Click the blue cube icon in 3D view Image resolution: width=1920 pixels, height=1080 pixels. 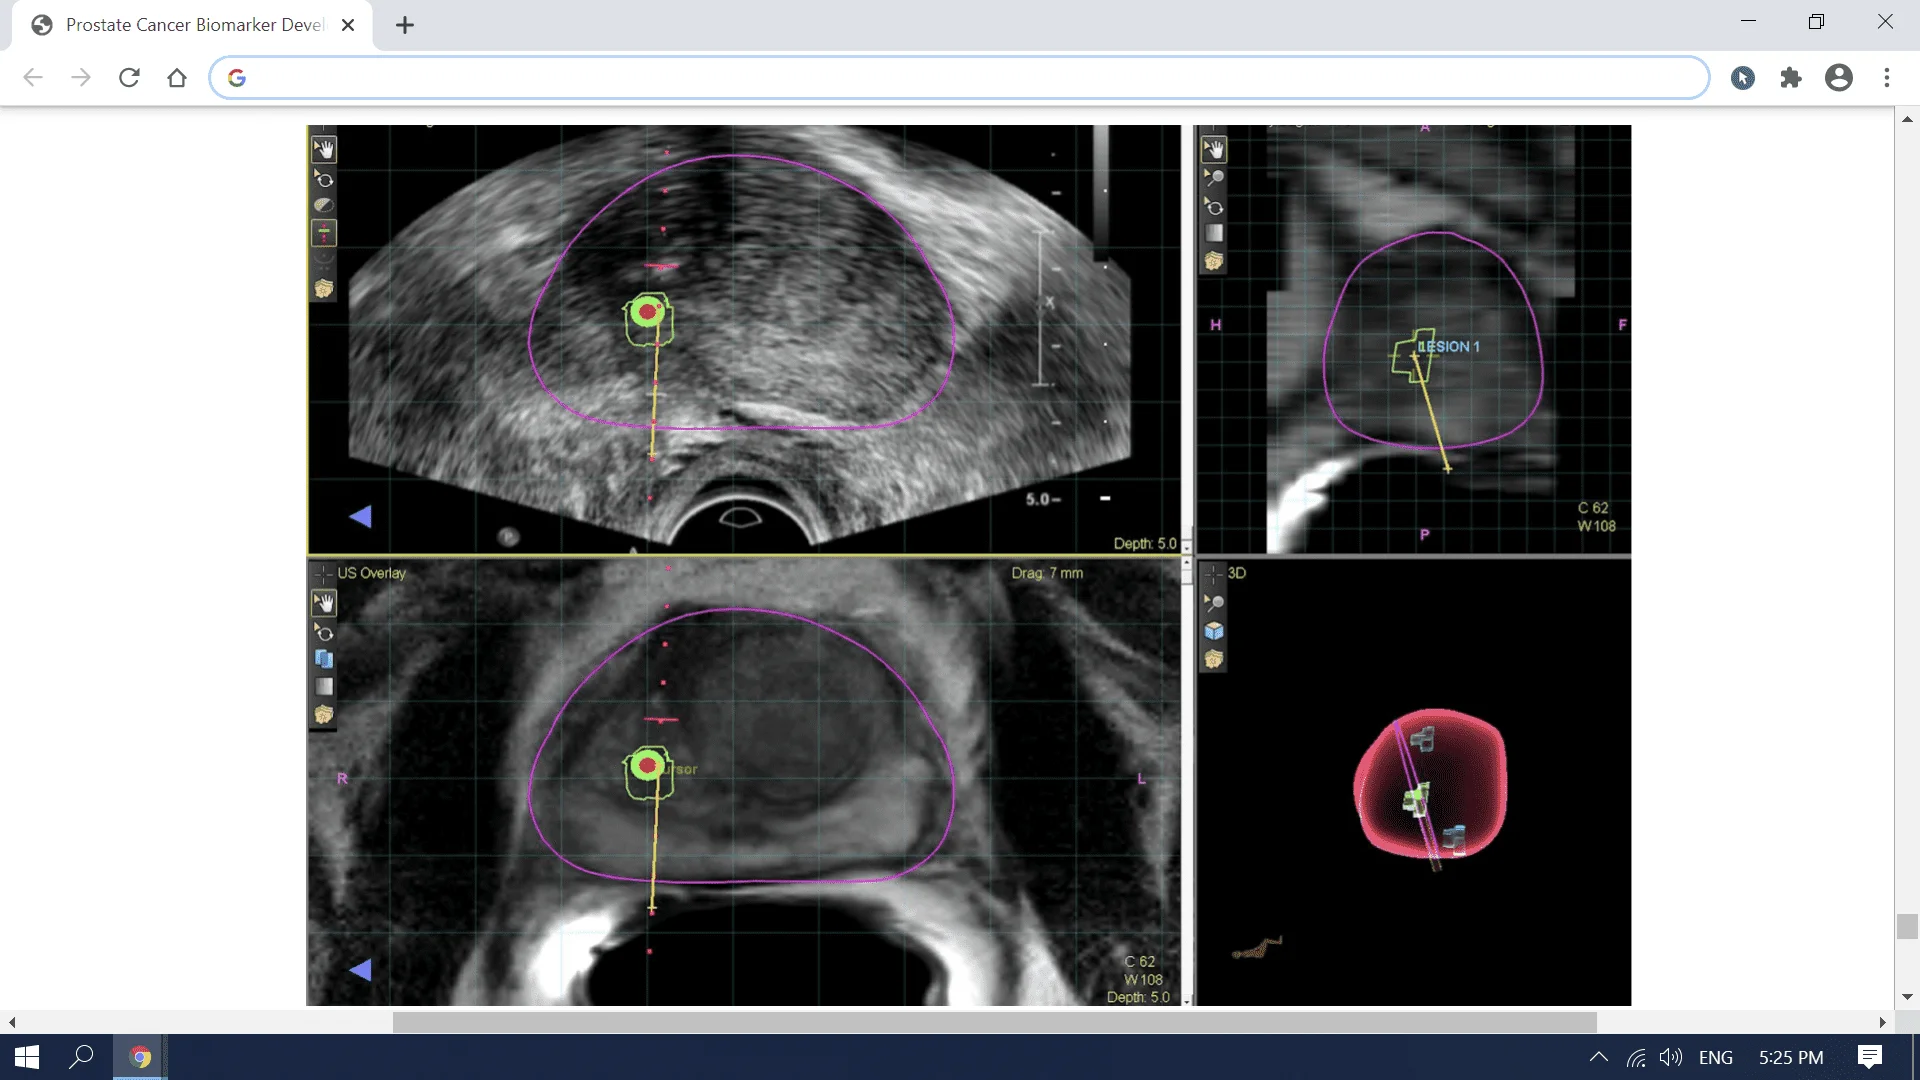1213,631
